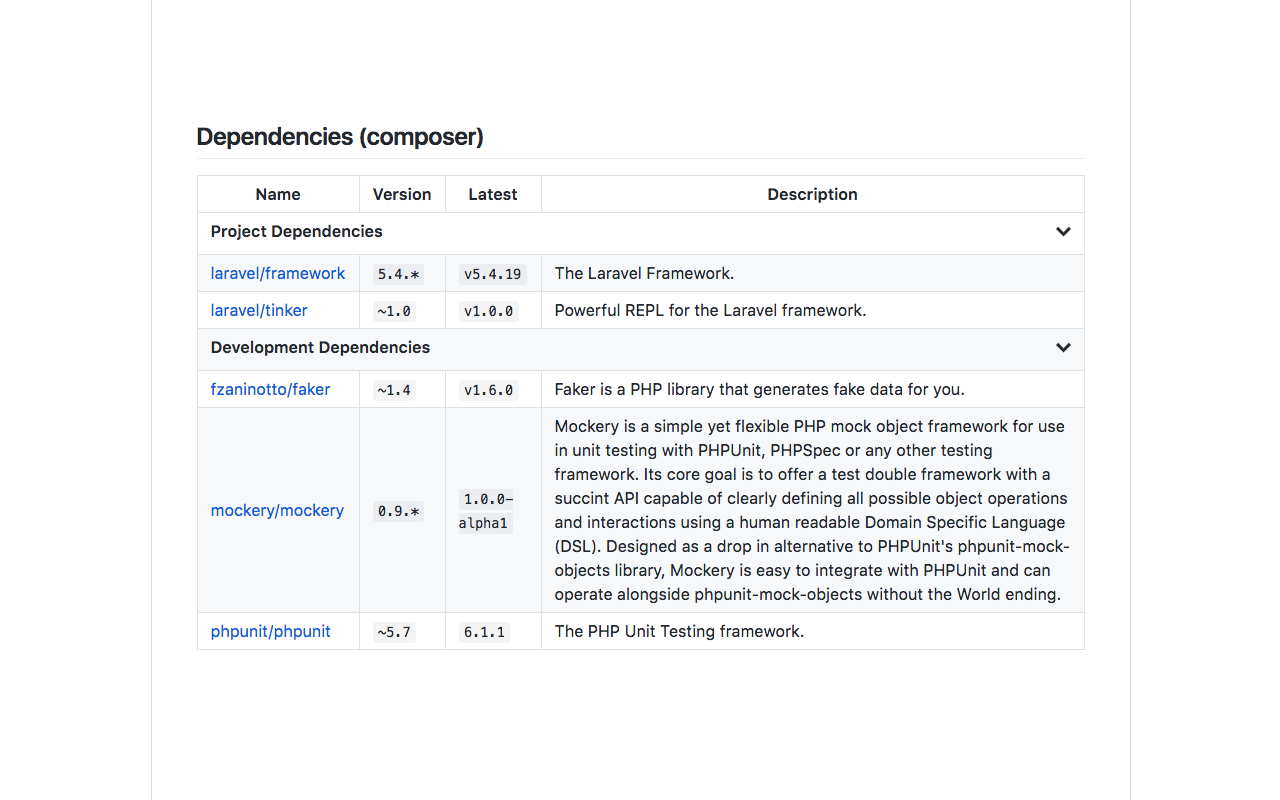
Task: Click version value ~1.0
Action: [394, 311]
